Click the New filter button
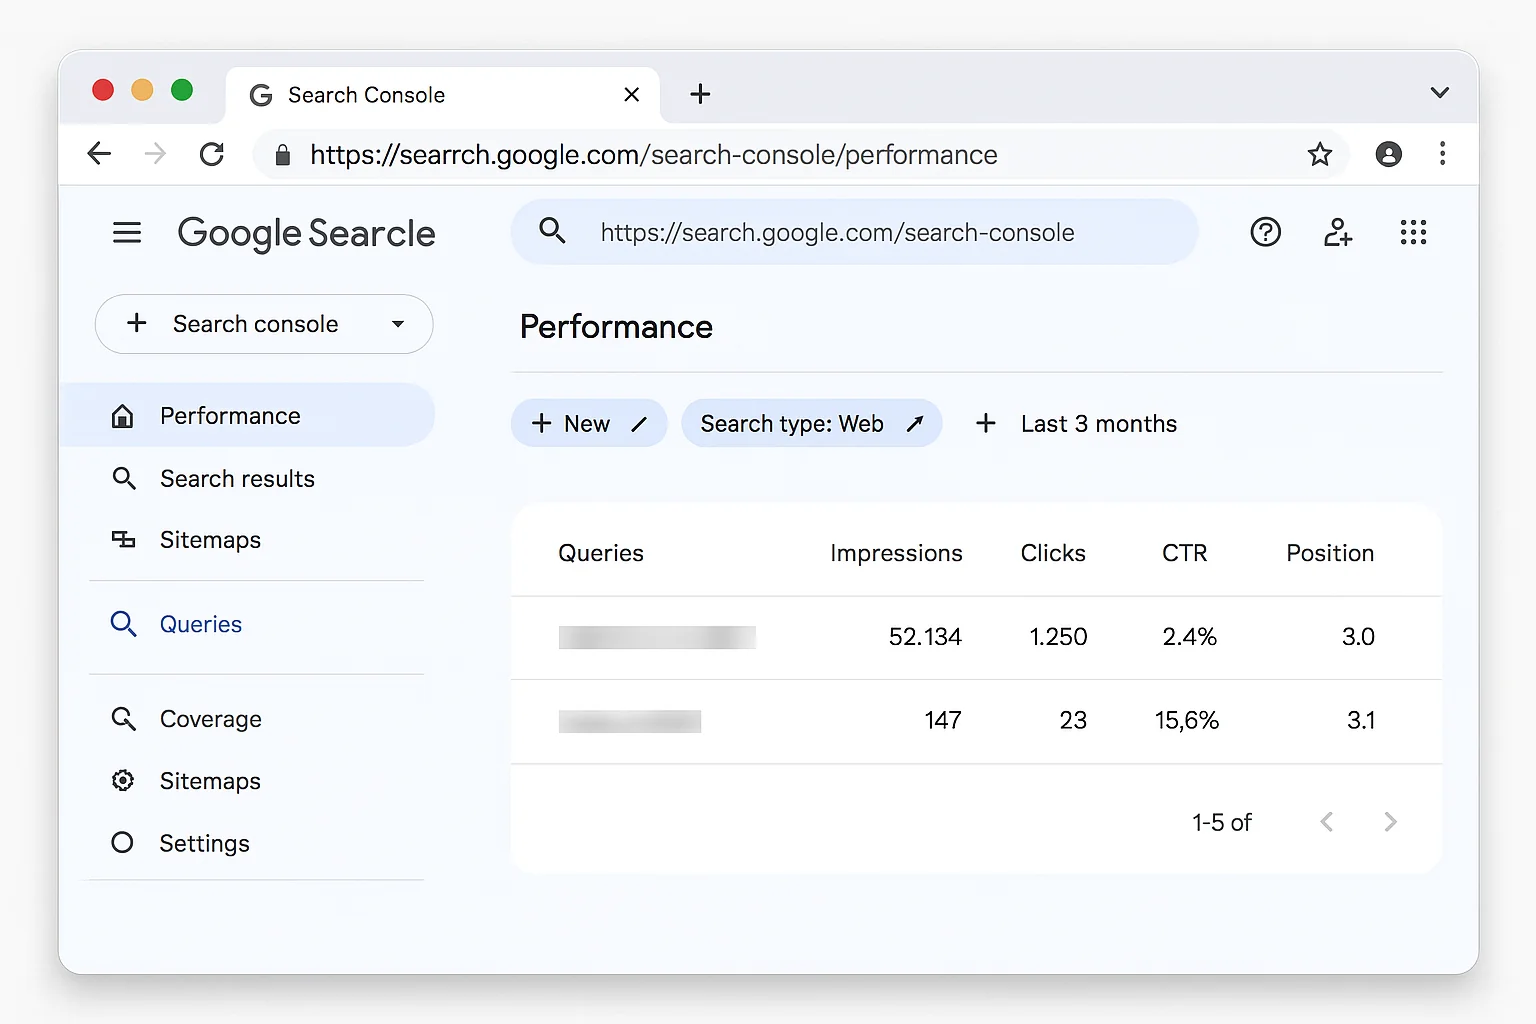 click(x=588, y=423)
